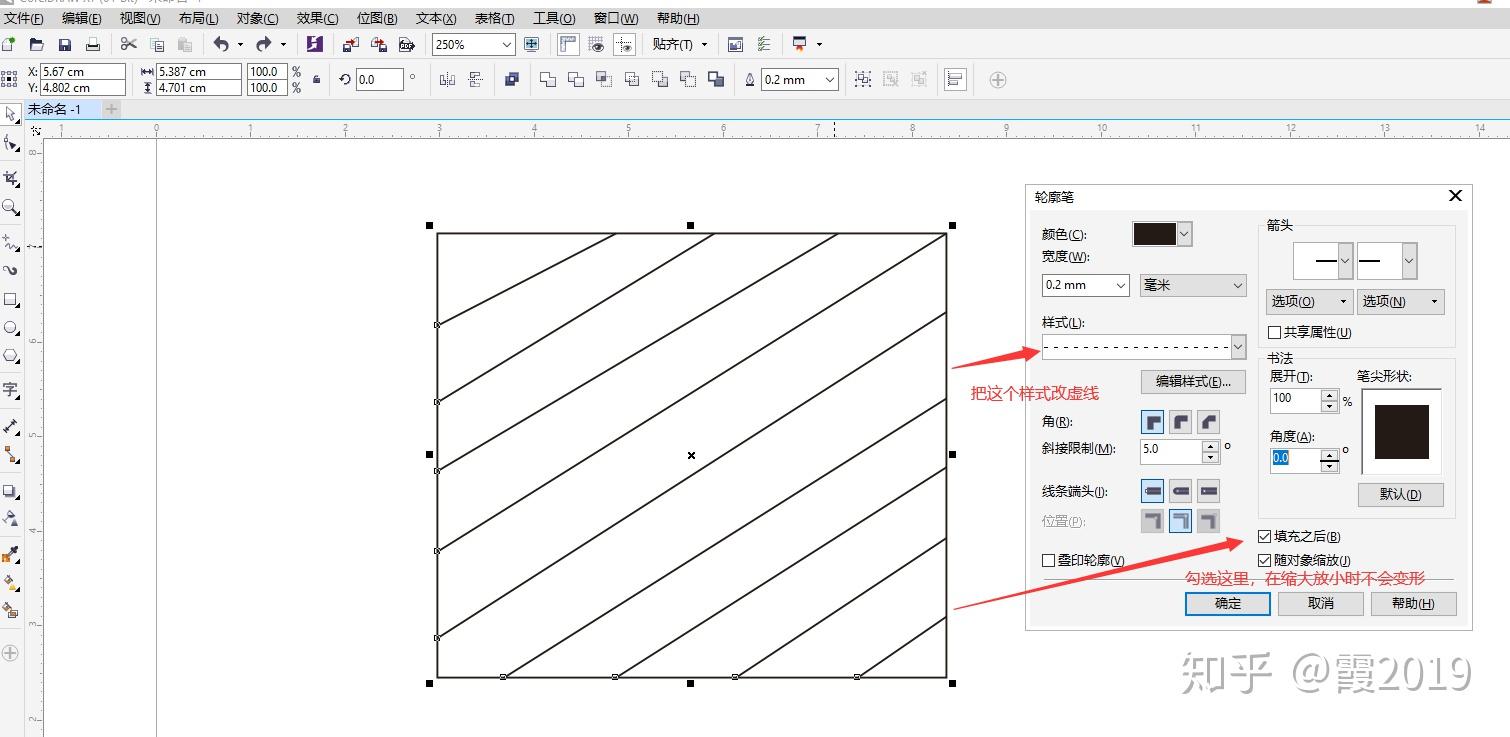This screenshot has height=737, width=1510.
Task: Click the Print icon in the toolbar
Action: pyautogui.click(x=93, y=44)
